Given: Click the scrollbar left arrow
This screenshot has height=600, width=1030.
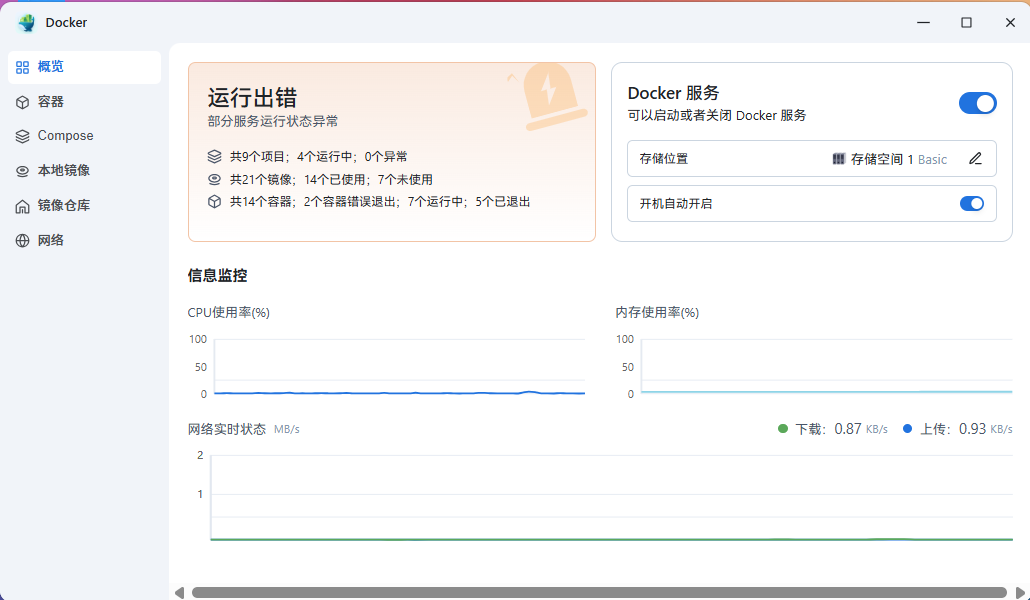Looking at the screenshot, I should coord(179,593).
